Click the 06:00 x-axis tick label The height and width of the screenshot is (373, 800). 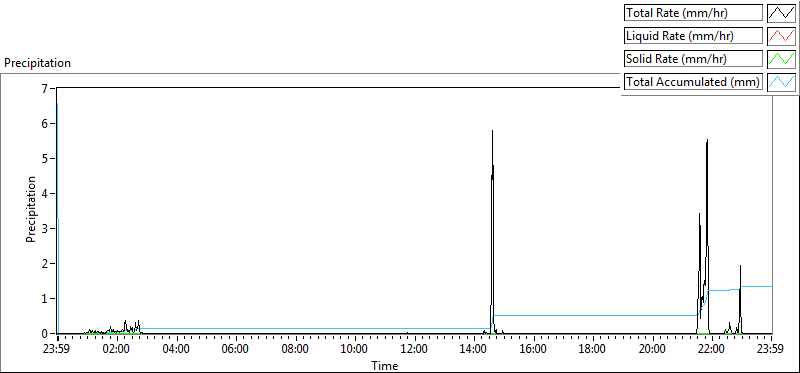pos(236,350)
